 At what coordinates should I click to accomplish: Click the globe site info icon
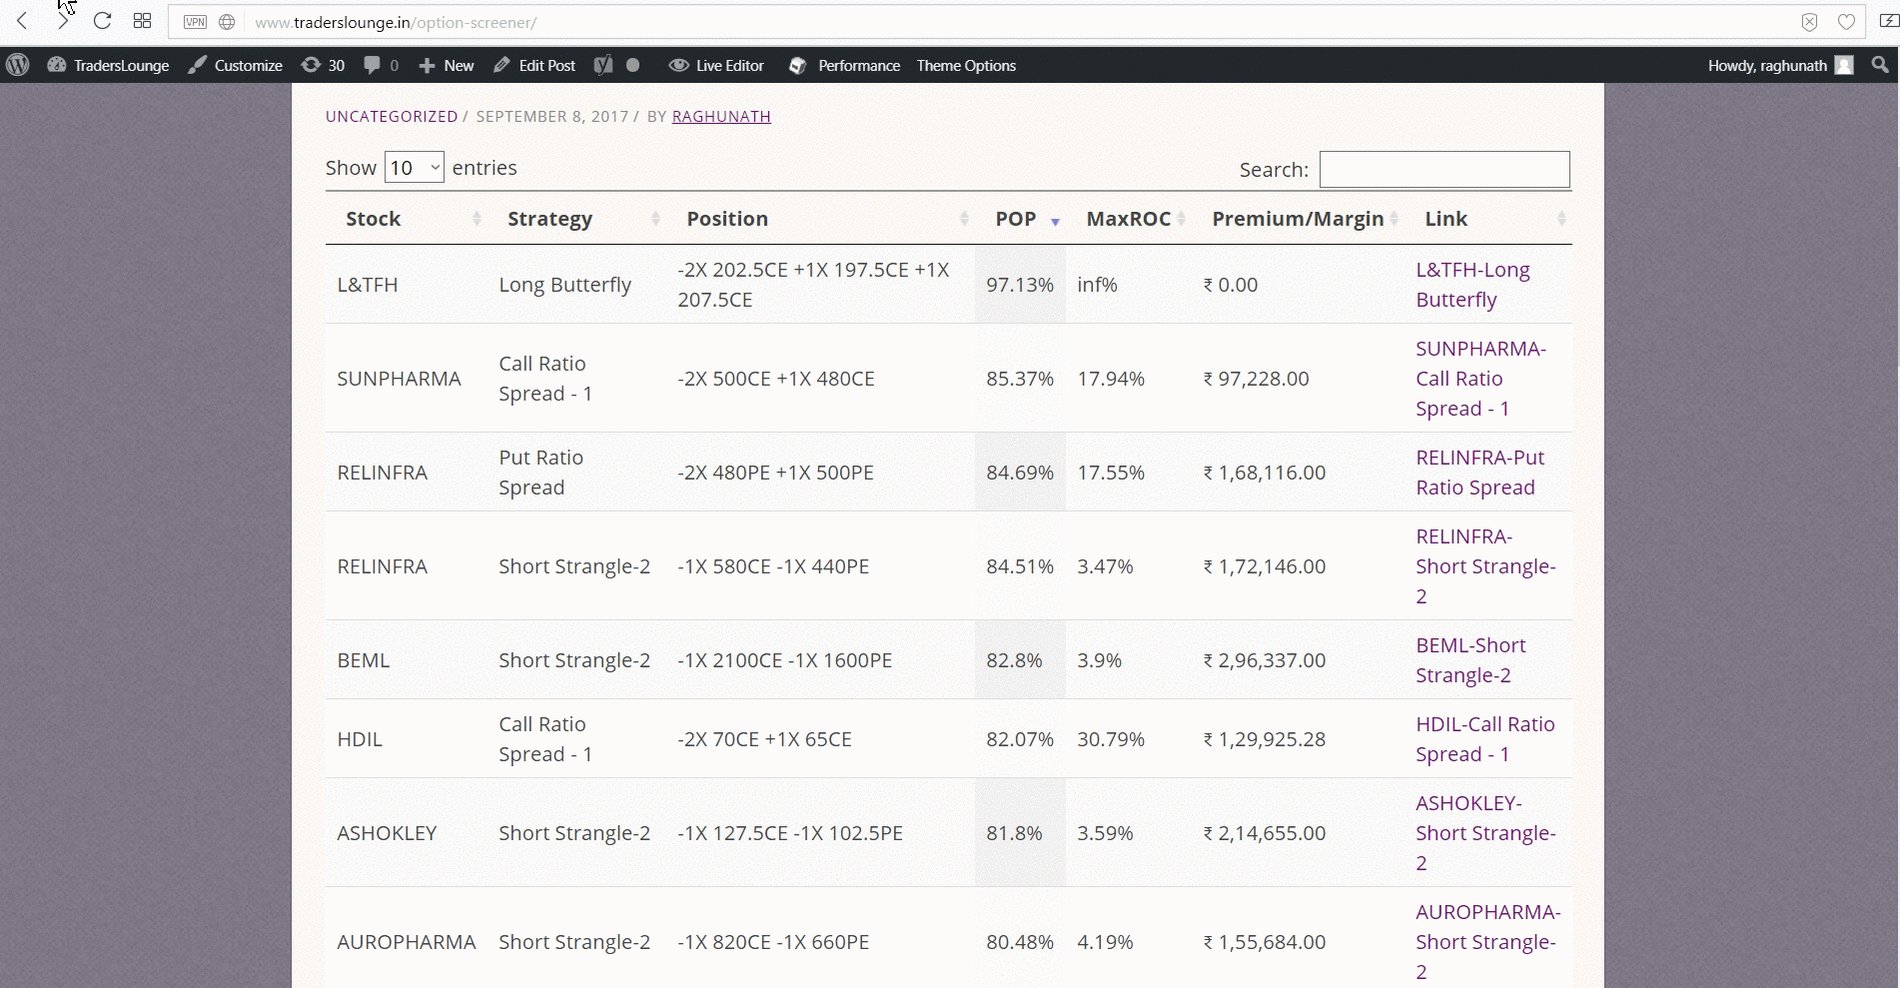coord(227,22)
